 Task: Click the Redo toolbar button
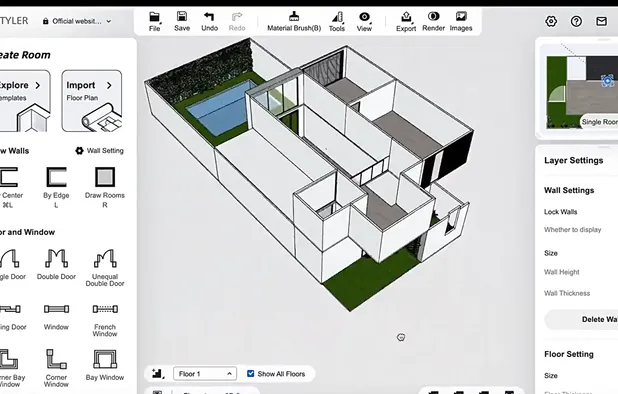tap(237, 22)
